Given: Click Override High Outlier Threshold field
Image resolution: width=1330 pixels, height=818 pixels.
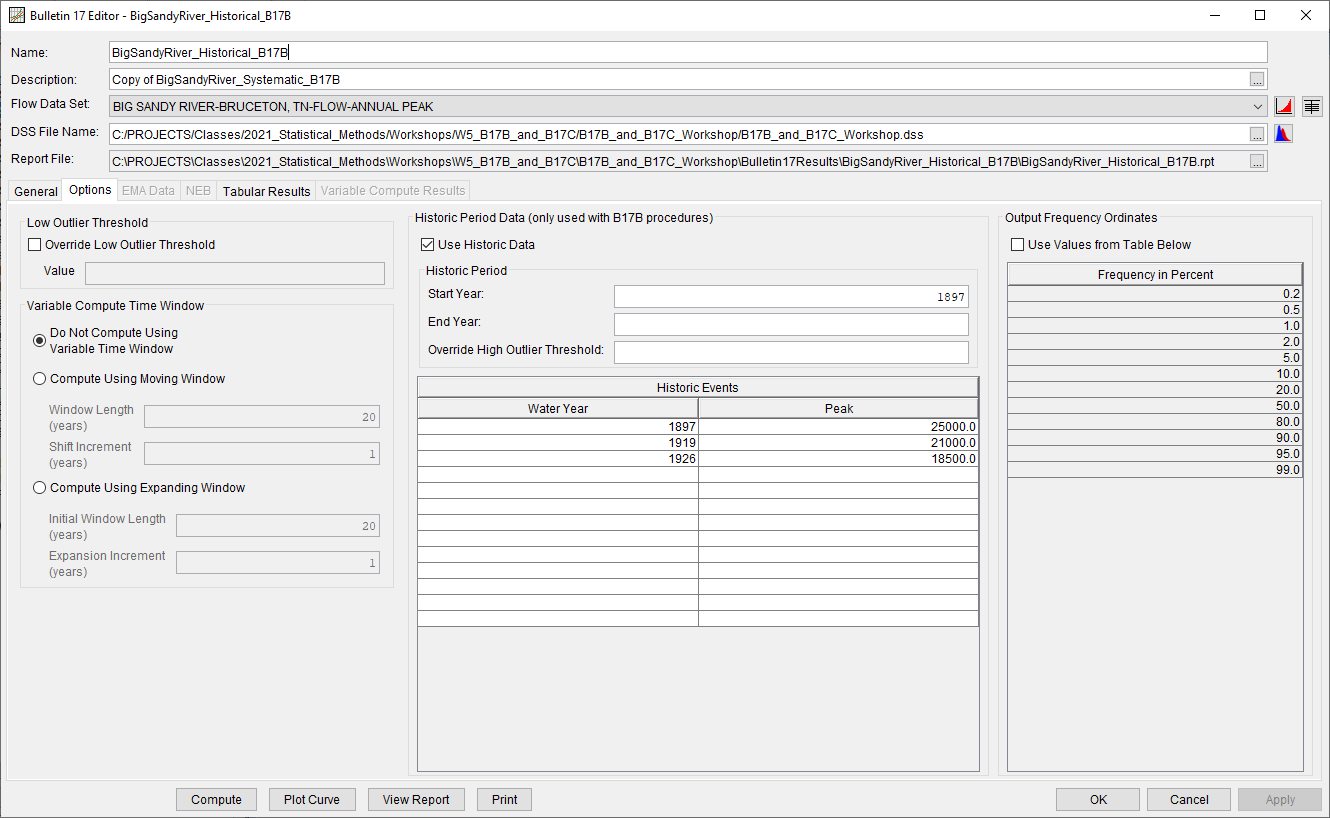Looking at the screenshot, I should pos(791,352).
